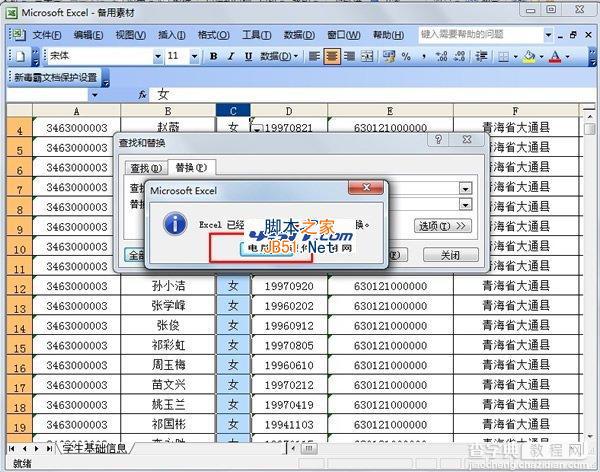The height and width of the screenshot is (472, 600).
Task: Open the help question box dropdown arrow
Action: tap(548, 35)
